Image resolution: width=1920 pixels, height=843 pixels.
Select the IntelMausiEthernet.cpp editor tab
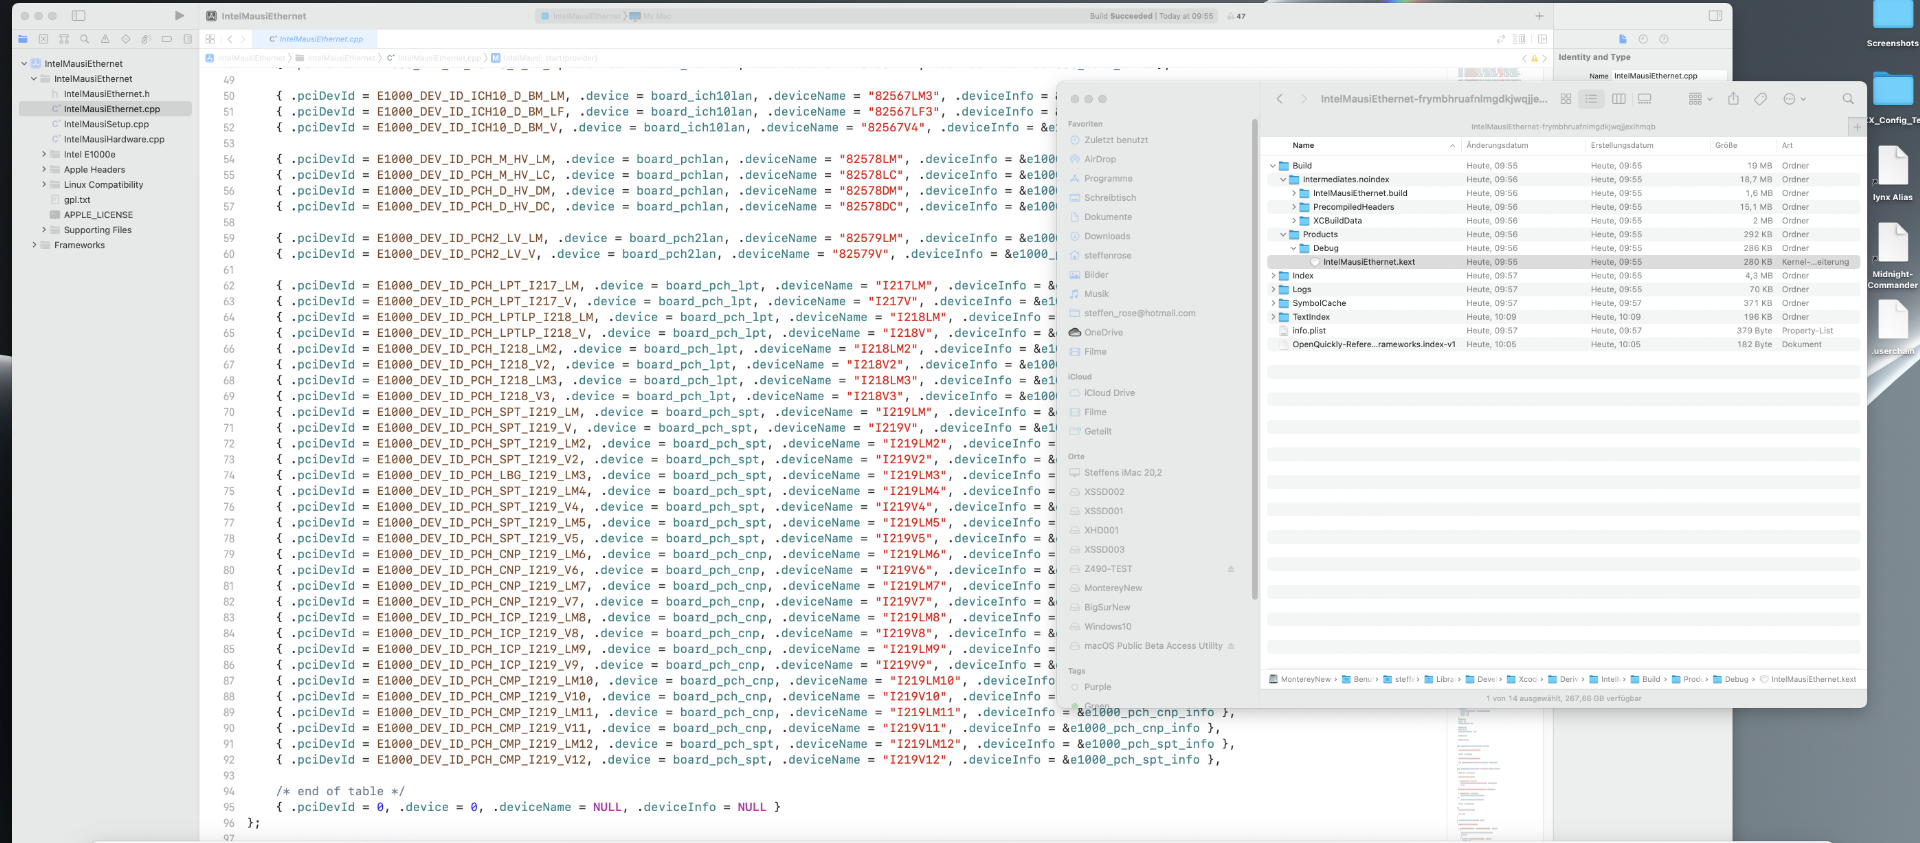pyautogui.click(x=316, y=39)
